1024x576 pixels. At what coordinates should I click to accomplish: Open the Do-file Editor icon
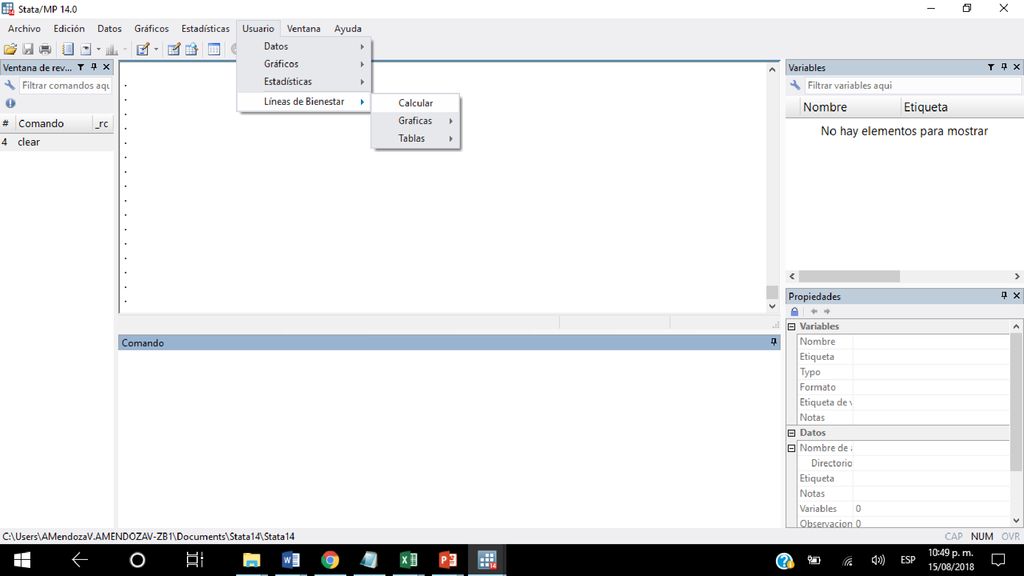pos(142,50)
